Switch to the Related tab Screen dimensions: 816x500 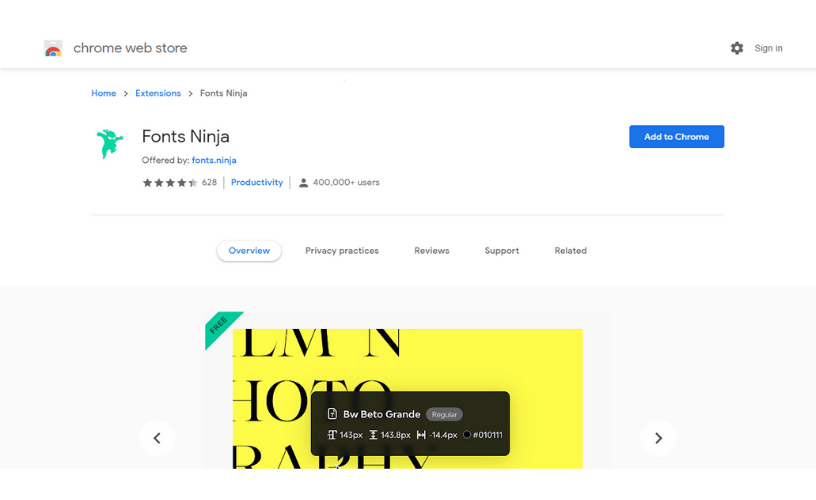[x=570, y=251]
